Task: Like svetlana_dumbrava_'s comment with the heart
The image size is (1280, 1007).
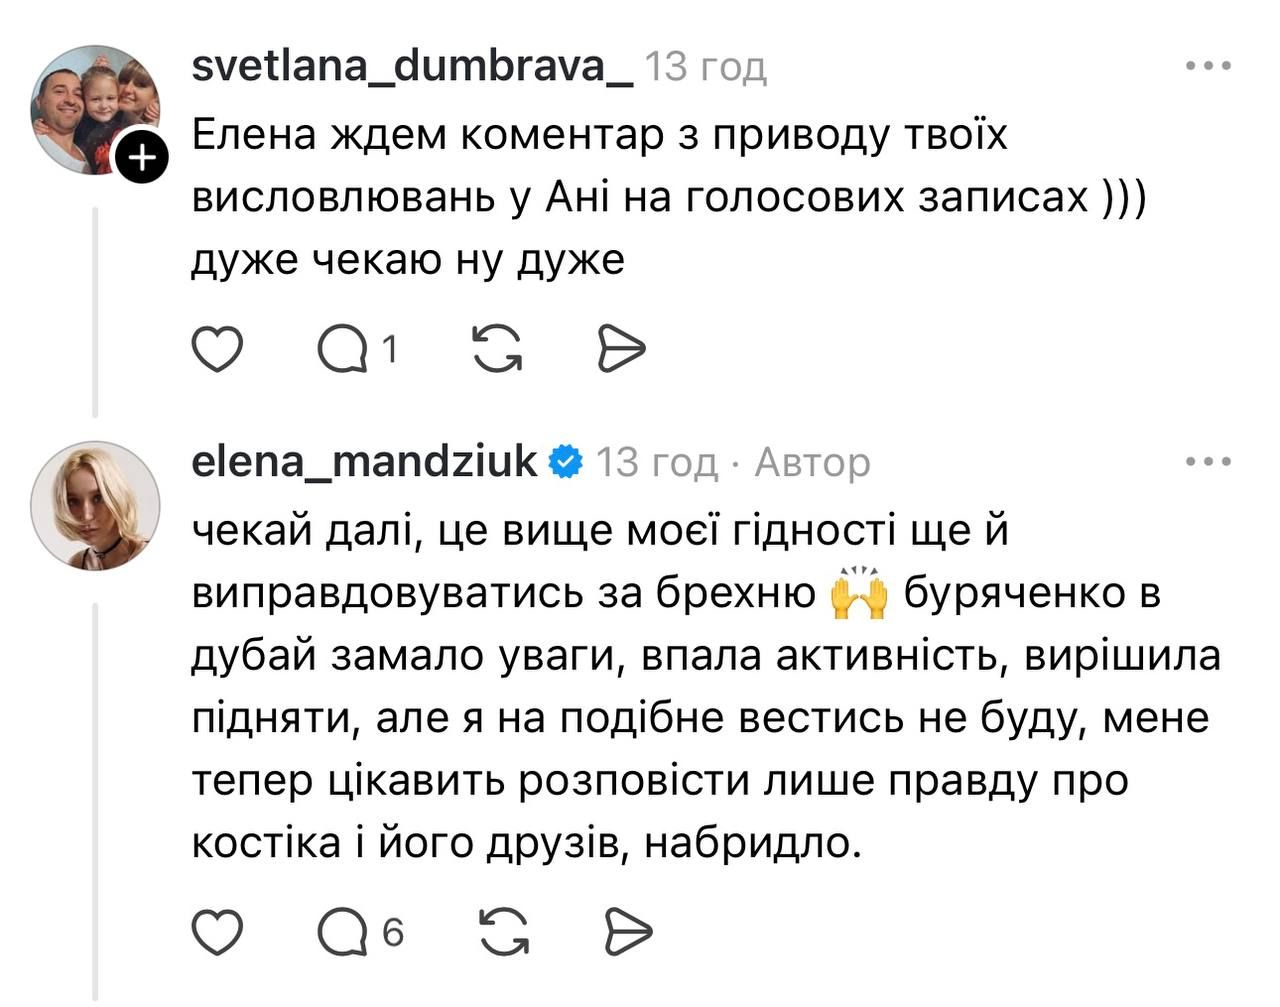Action: [x=217, y=349]
